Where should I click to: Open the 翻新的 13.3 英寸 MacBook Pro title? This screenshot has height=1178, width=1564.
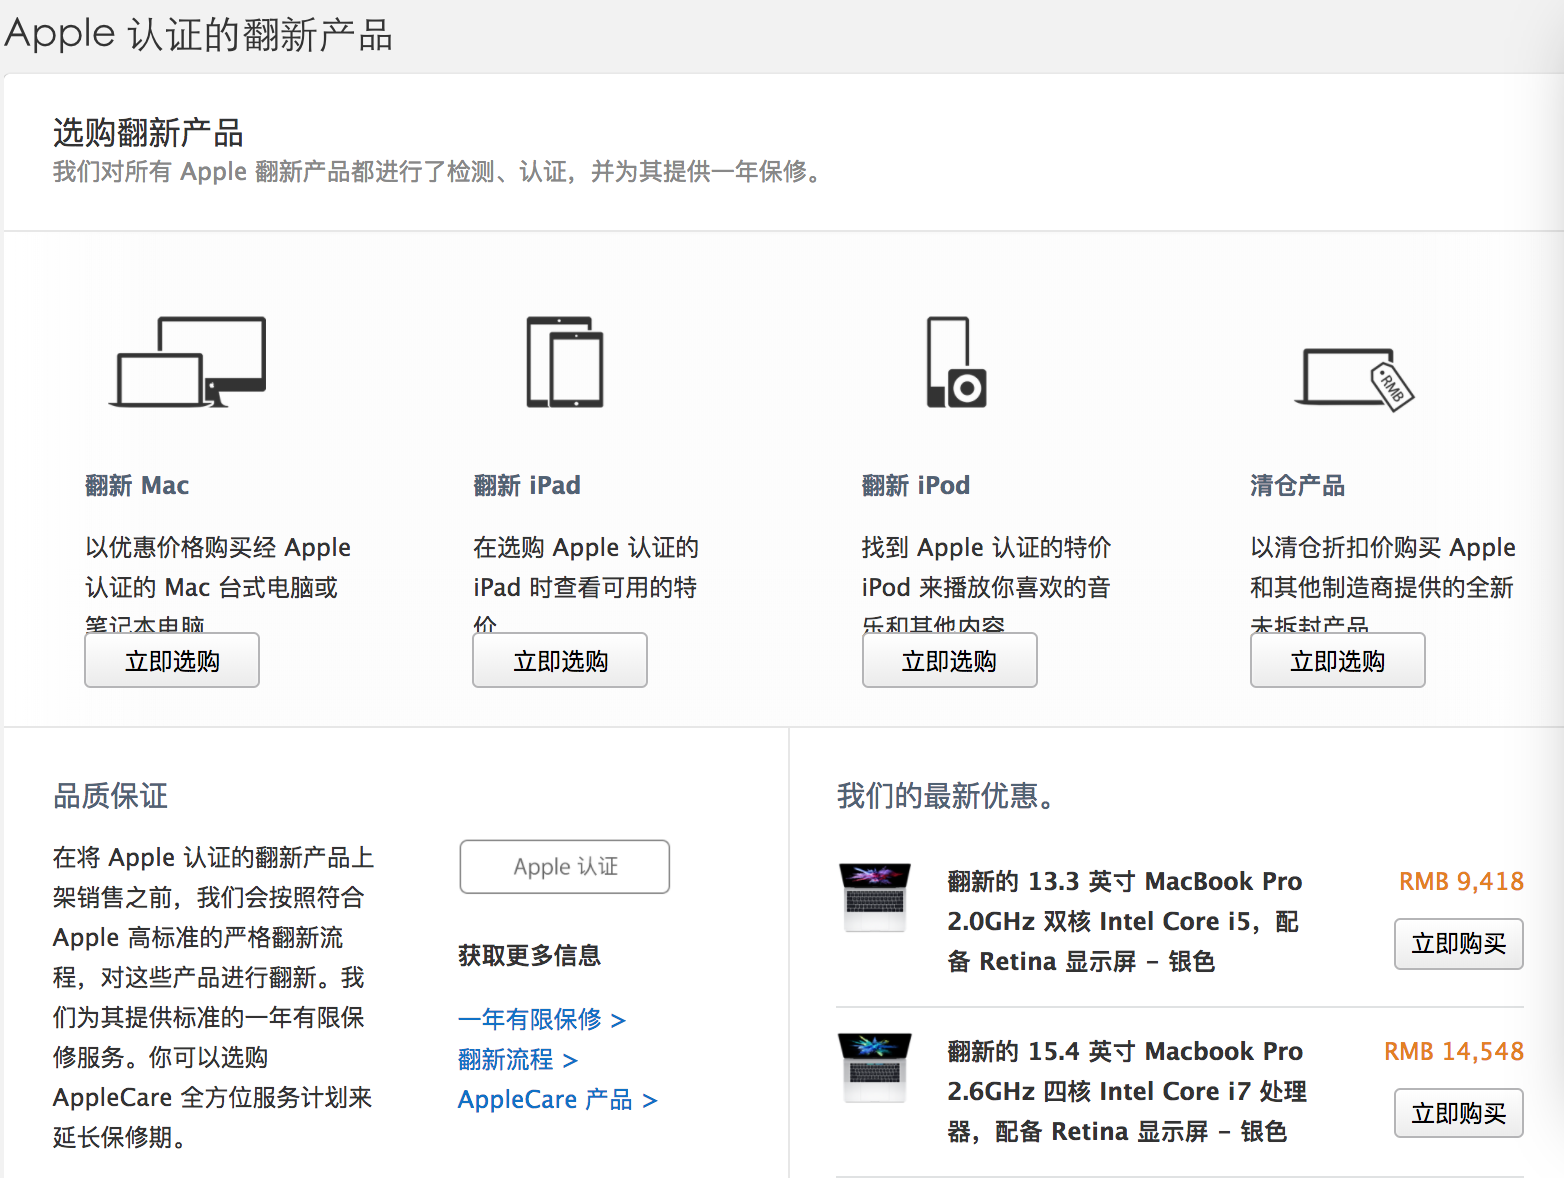tap(1125, 921)
